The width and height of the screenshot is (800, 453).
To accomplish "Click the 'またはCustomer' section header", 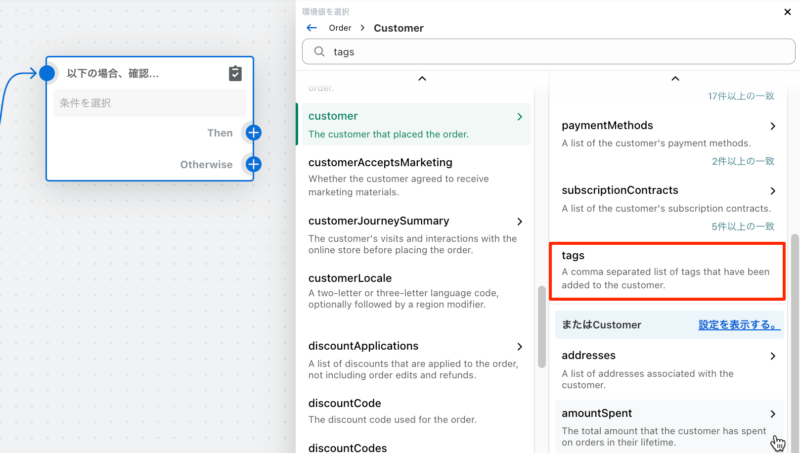I will 601,325.
